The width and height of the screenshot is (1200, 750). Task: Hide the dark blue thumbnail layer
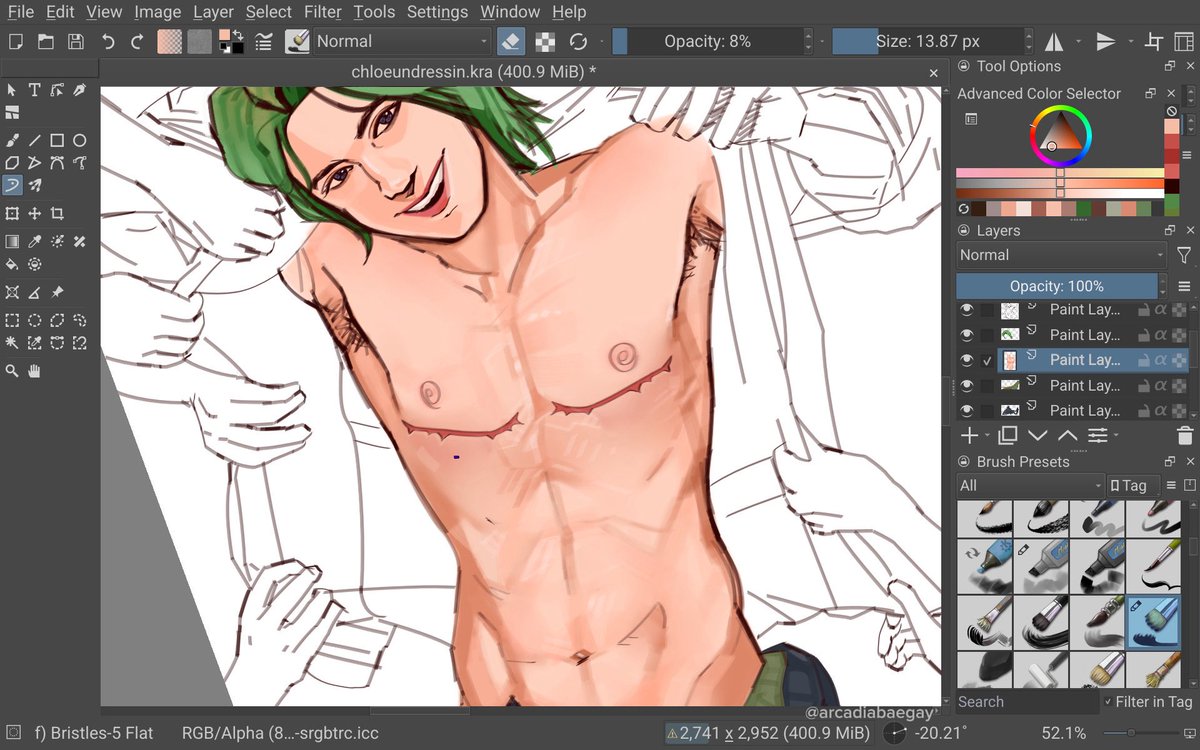pyautogui.click(x=966, y=410)
